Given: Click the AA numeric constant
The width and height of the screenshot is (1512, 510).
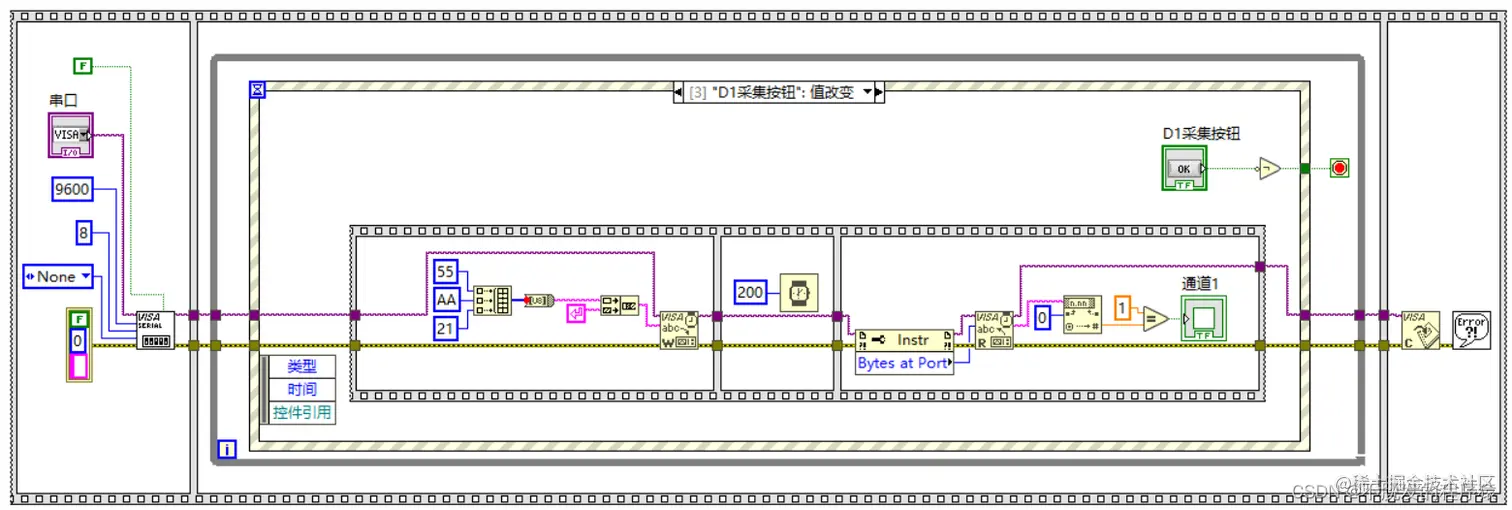Looking at the screenshot, I should (446, 300).
